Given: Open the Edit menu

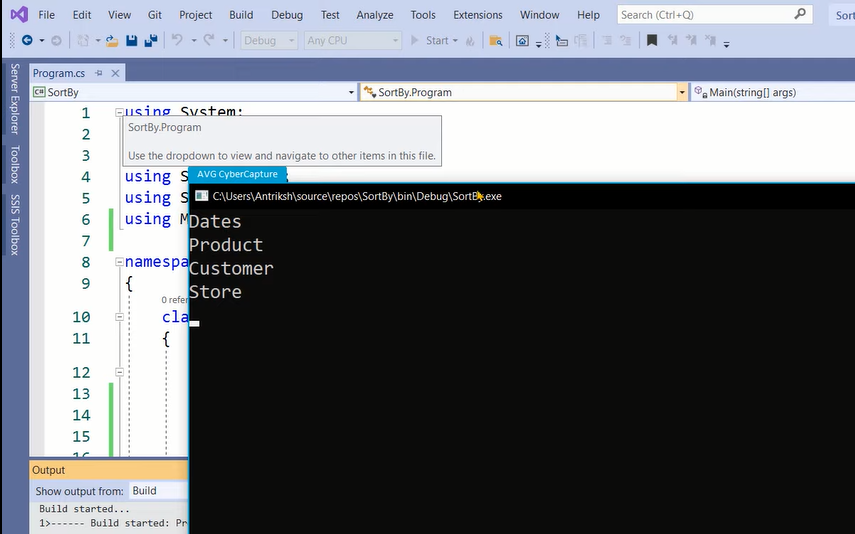Looking at the screenshot, I should pyautogui.click(x=82, y=15).
